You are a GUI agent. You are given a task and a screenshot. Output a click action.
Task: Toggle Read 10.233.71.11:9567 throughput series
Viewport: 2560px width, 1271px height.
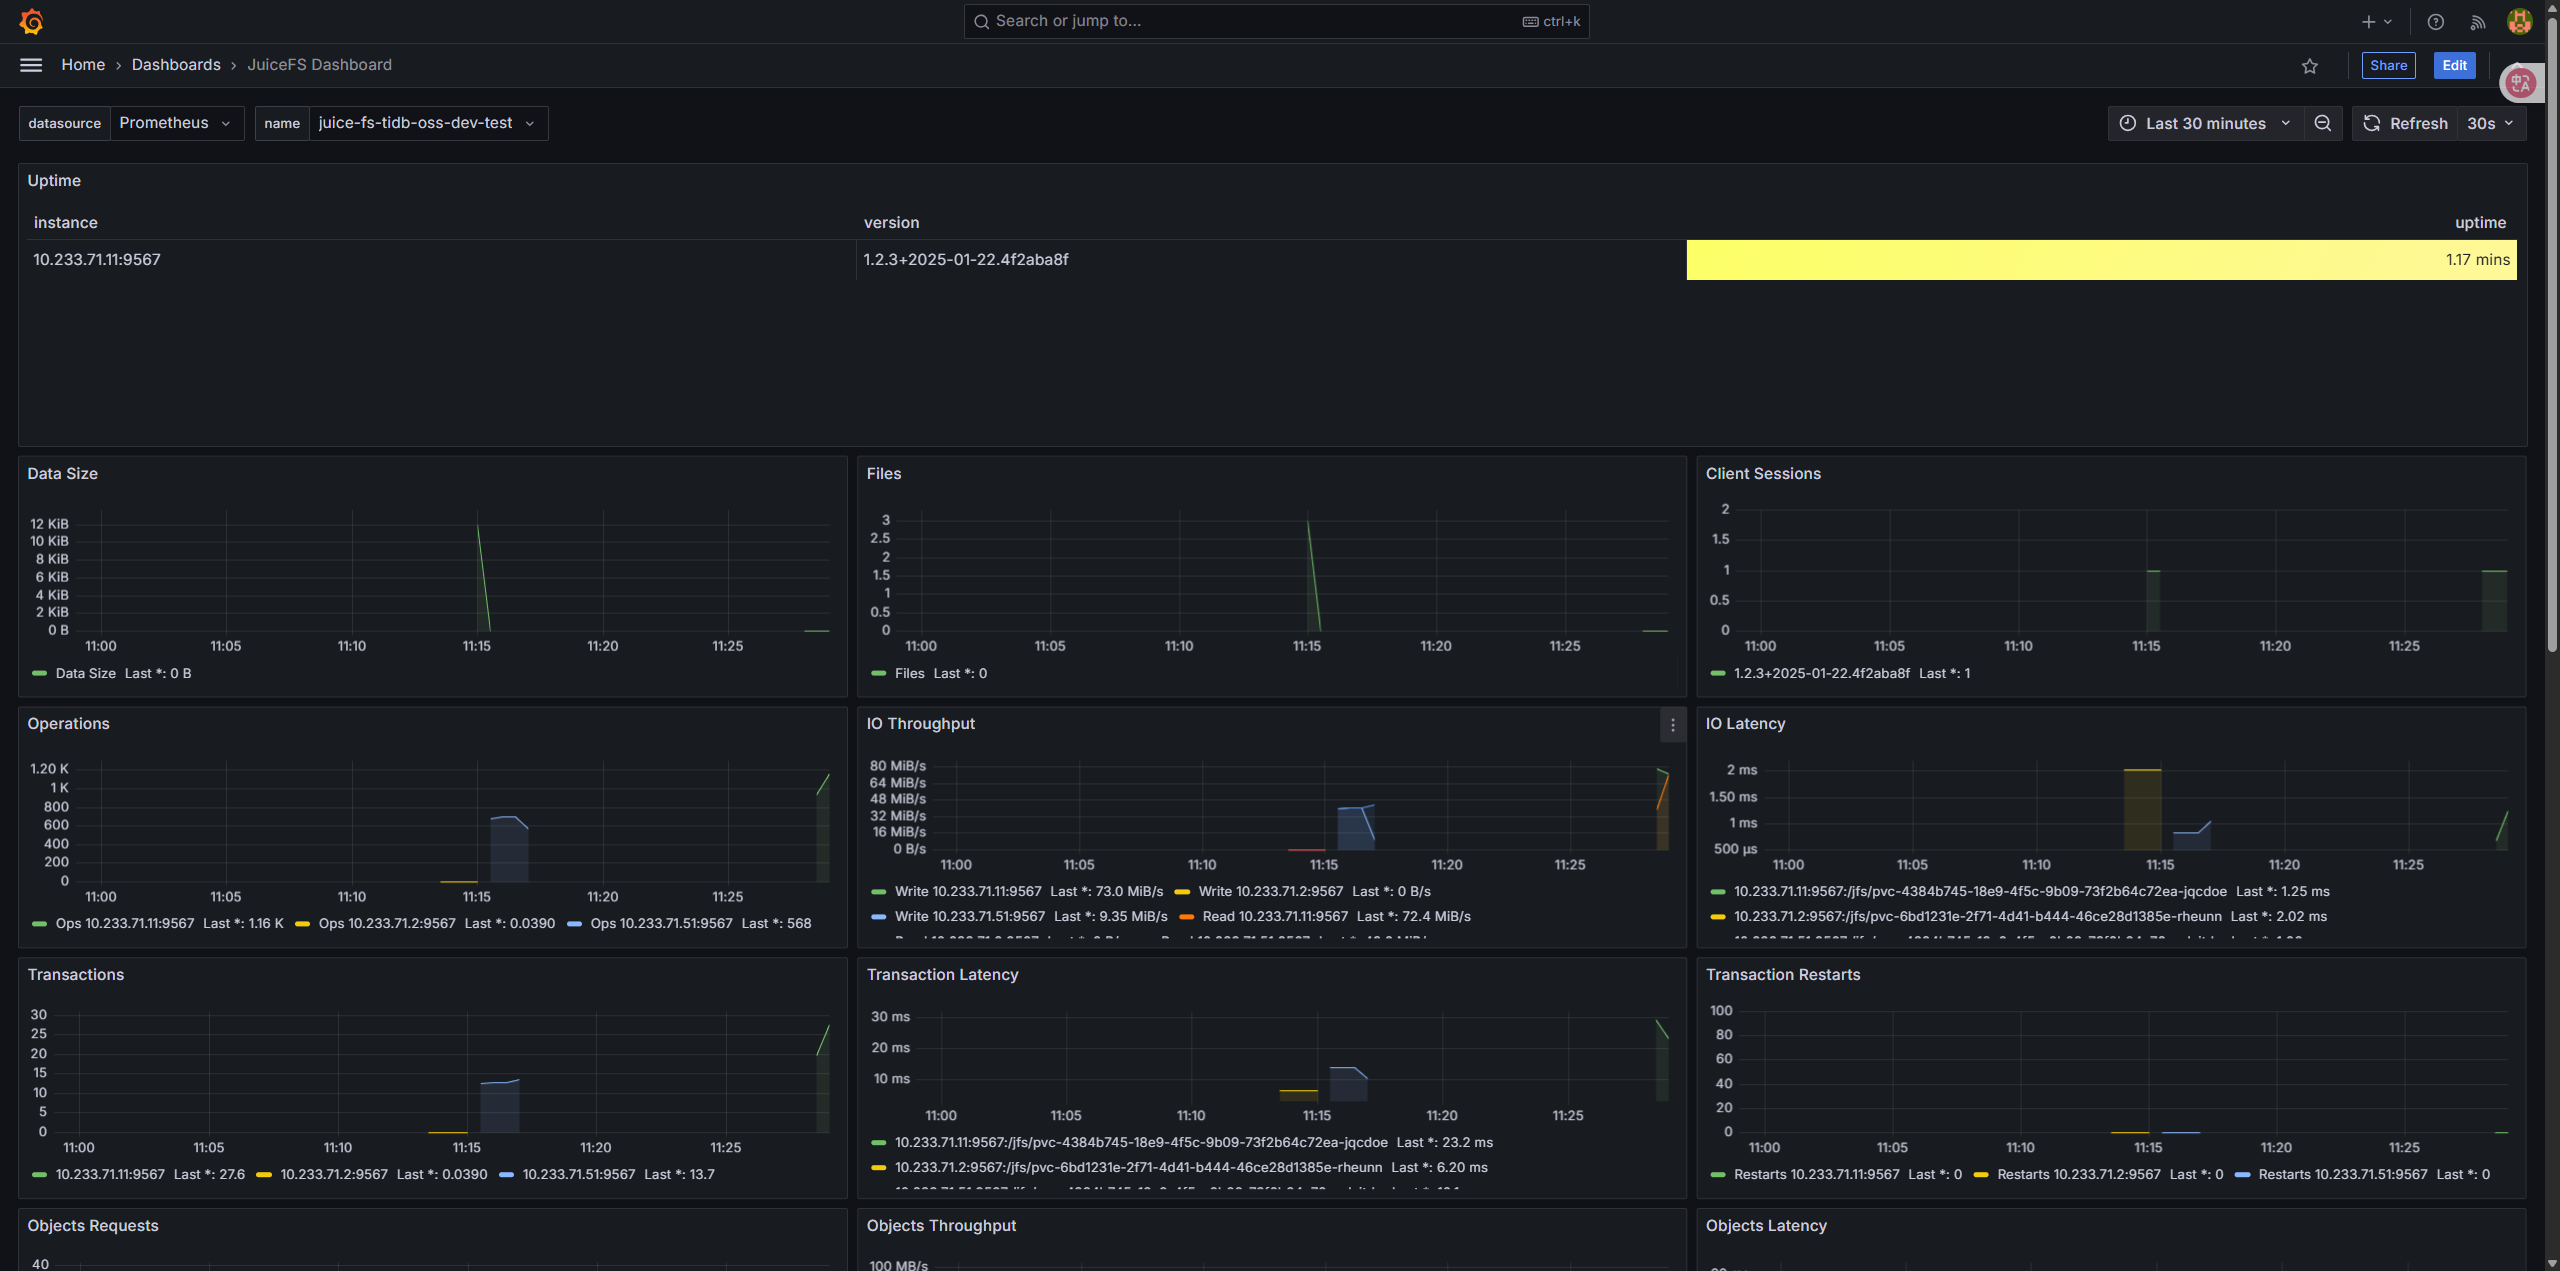[x=1275, y=917]
